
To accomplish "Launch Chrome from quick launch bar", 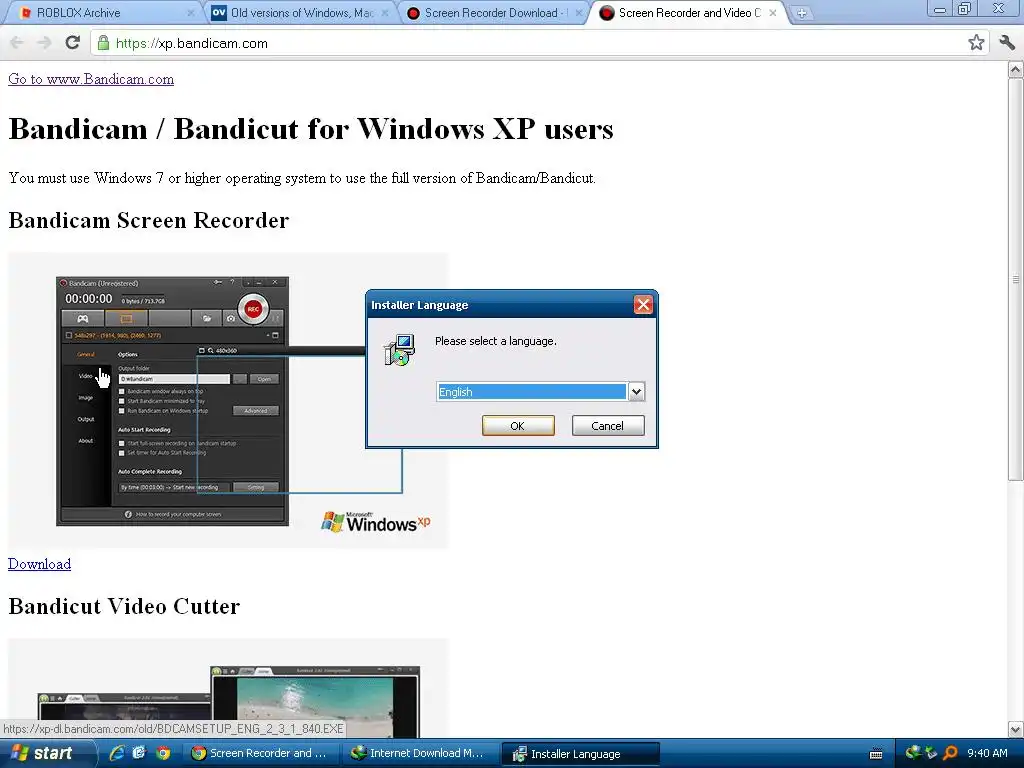I will tap(163, 753).
